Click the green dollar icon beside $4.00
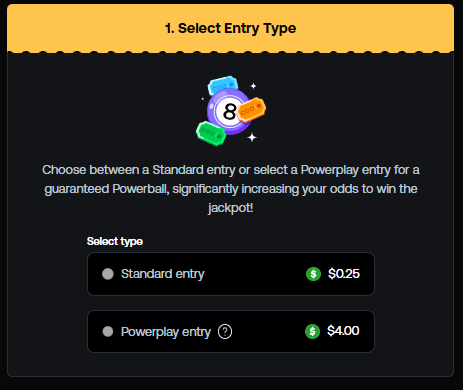Screen dimensions: 463x390 [312, 332]
